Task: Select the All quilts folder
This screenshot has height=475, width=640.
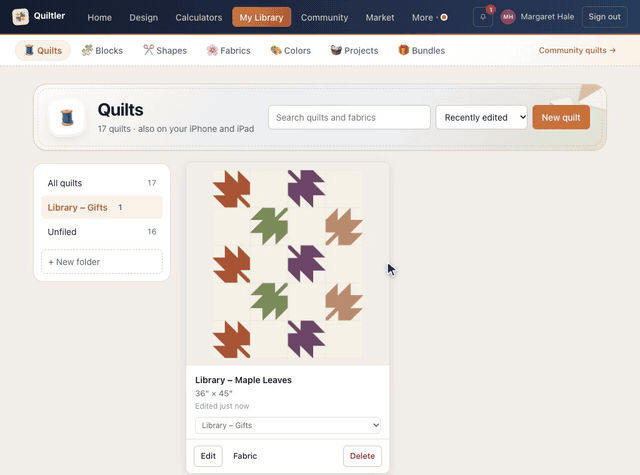Action: pos(102,183)
